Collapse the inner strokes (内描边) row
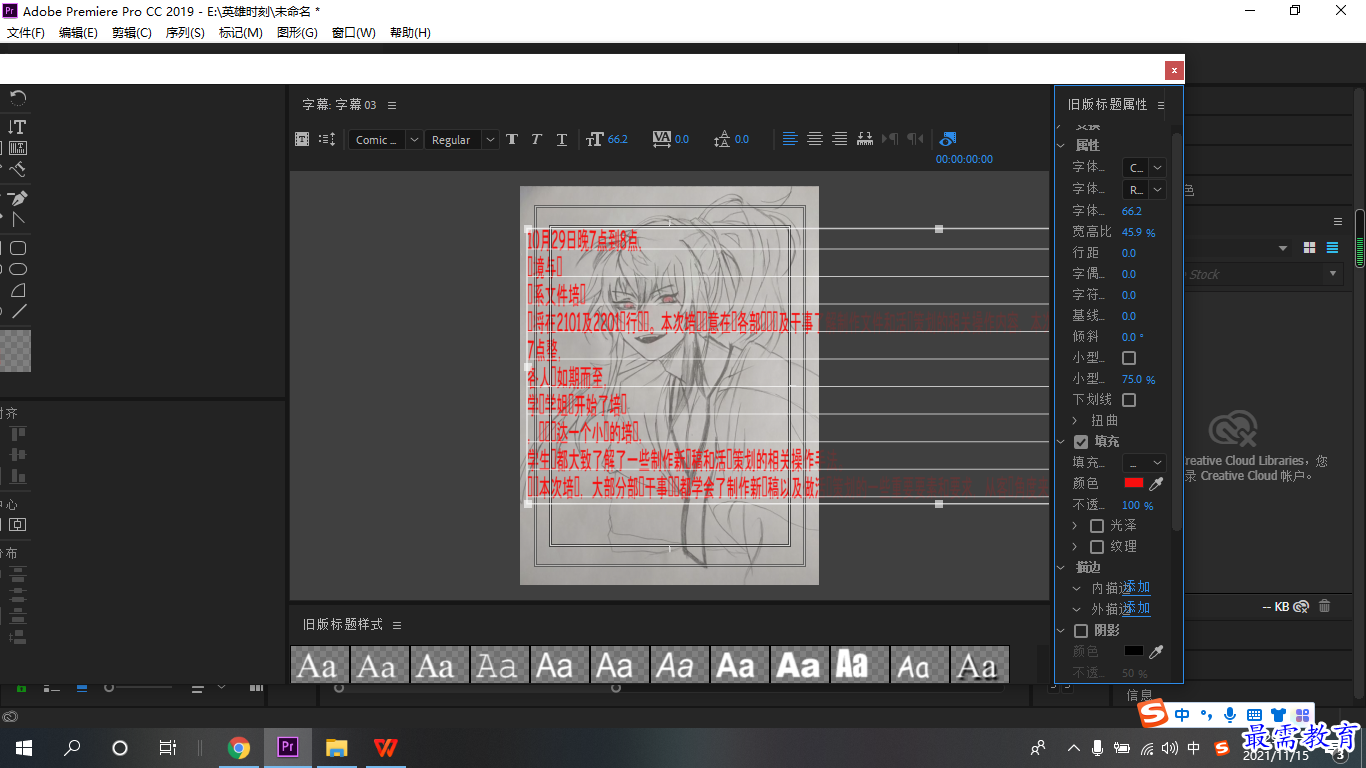 [1077, 589]
